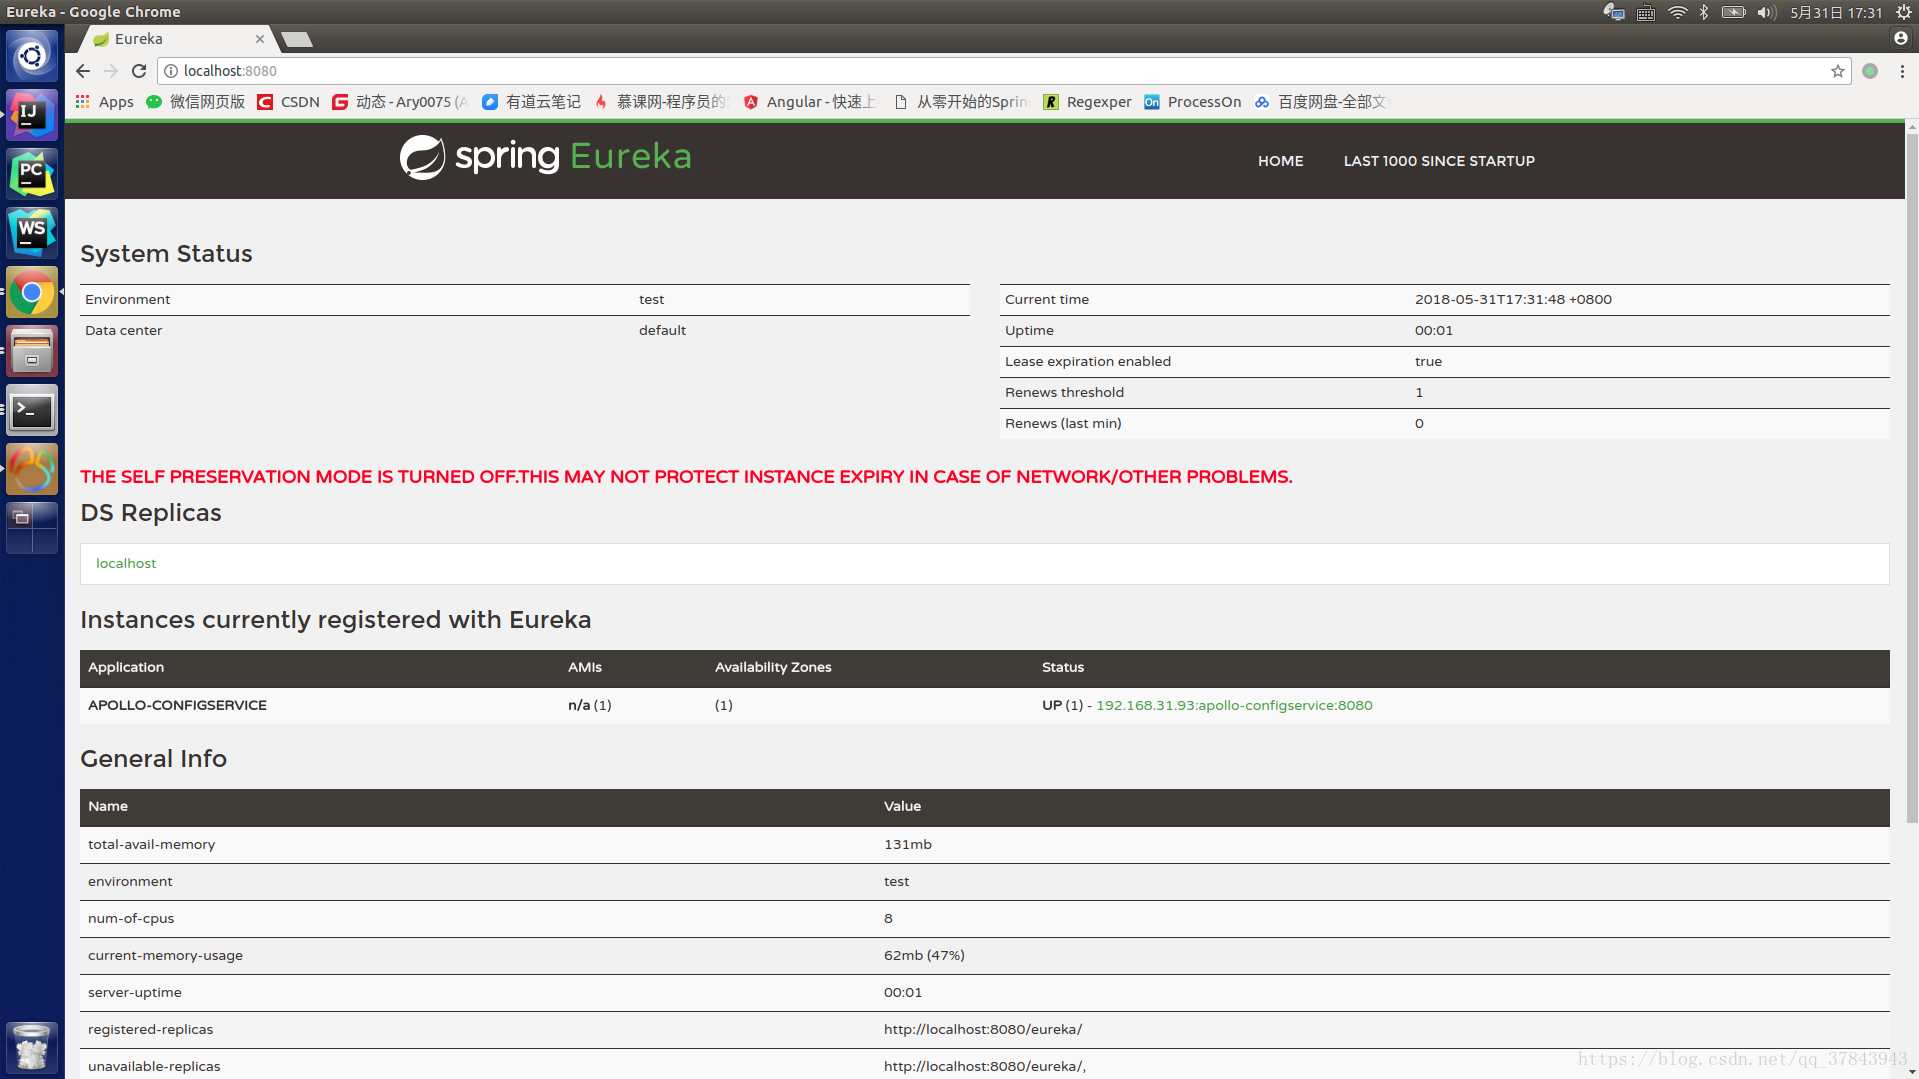Click Availability Zones column header
Viewport: 1919px width, 1079px height.
tap(773, 668)
